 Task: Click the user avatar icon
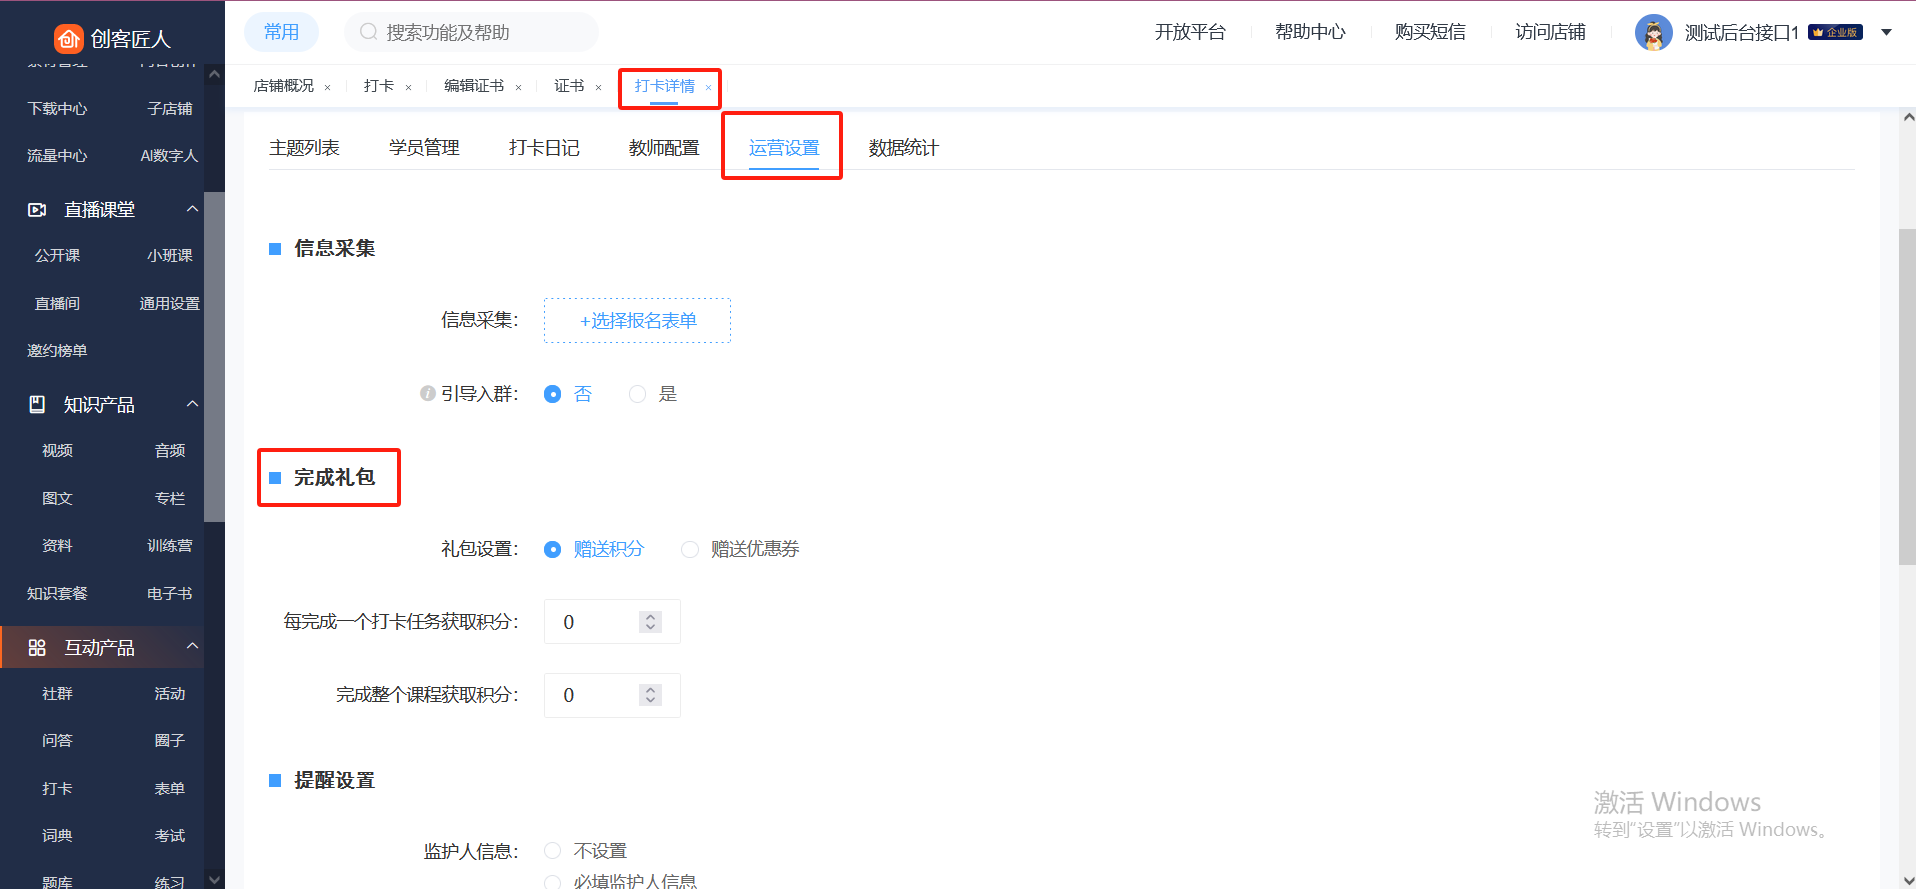point(1653,33)
